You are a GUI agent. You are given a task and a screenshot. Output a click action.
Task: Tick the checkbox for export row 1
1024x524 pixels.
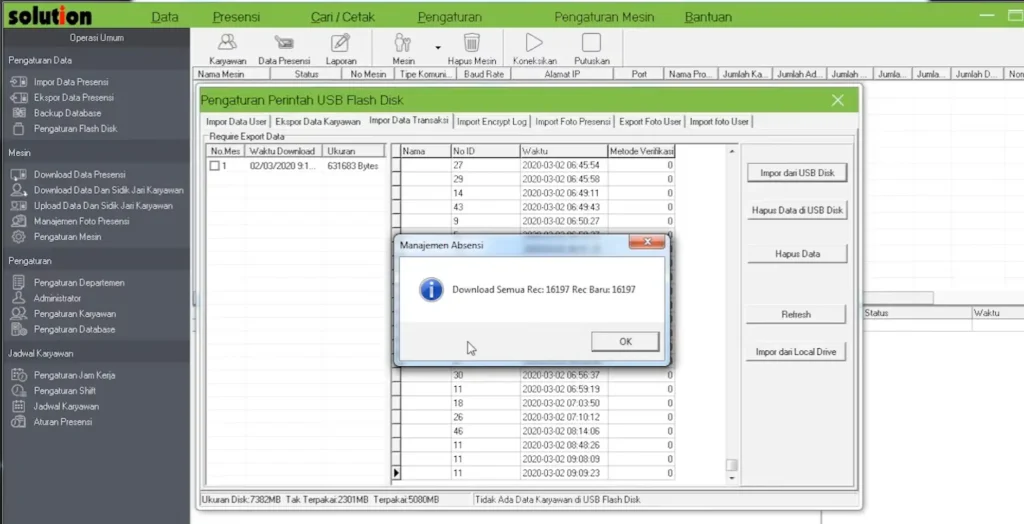(214, 166)
